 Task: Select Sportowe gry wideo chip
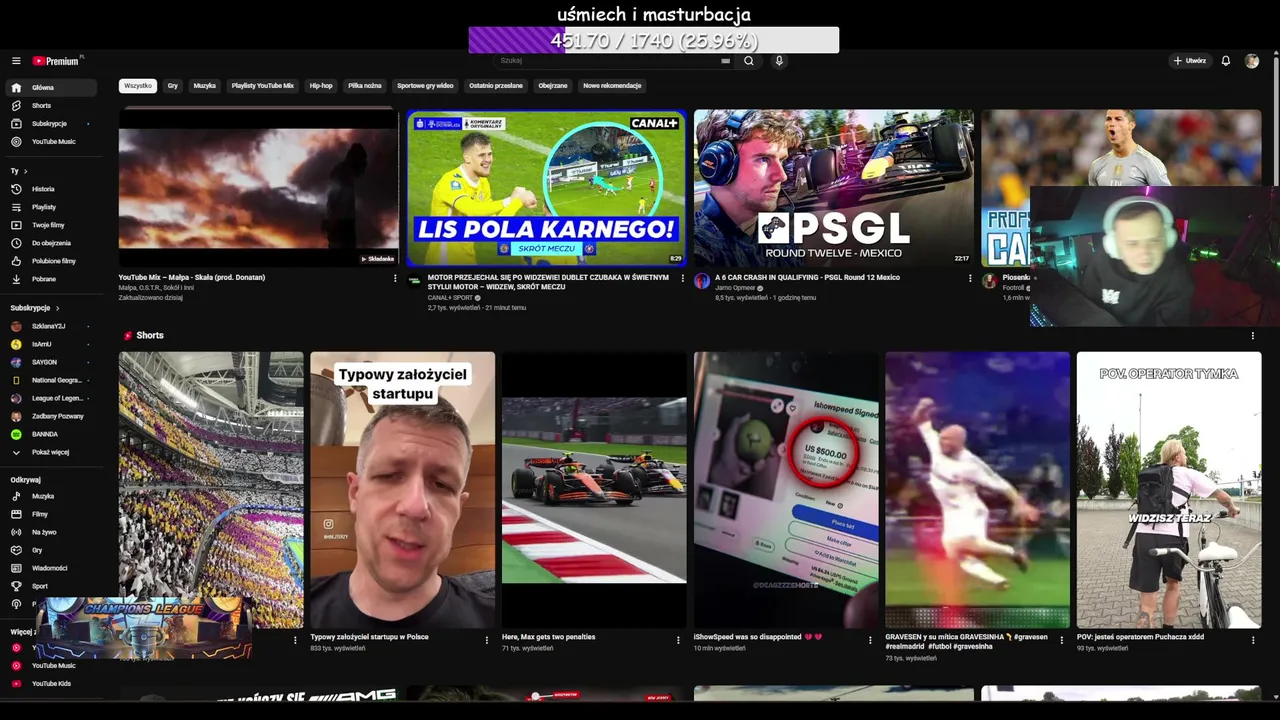point(425,86)
